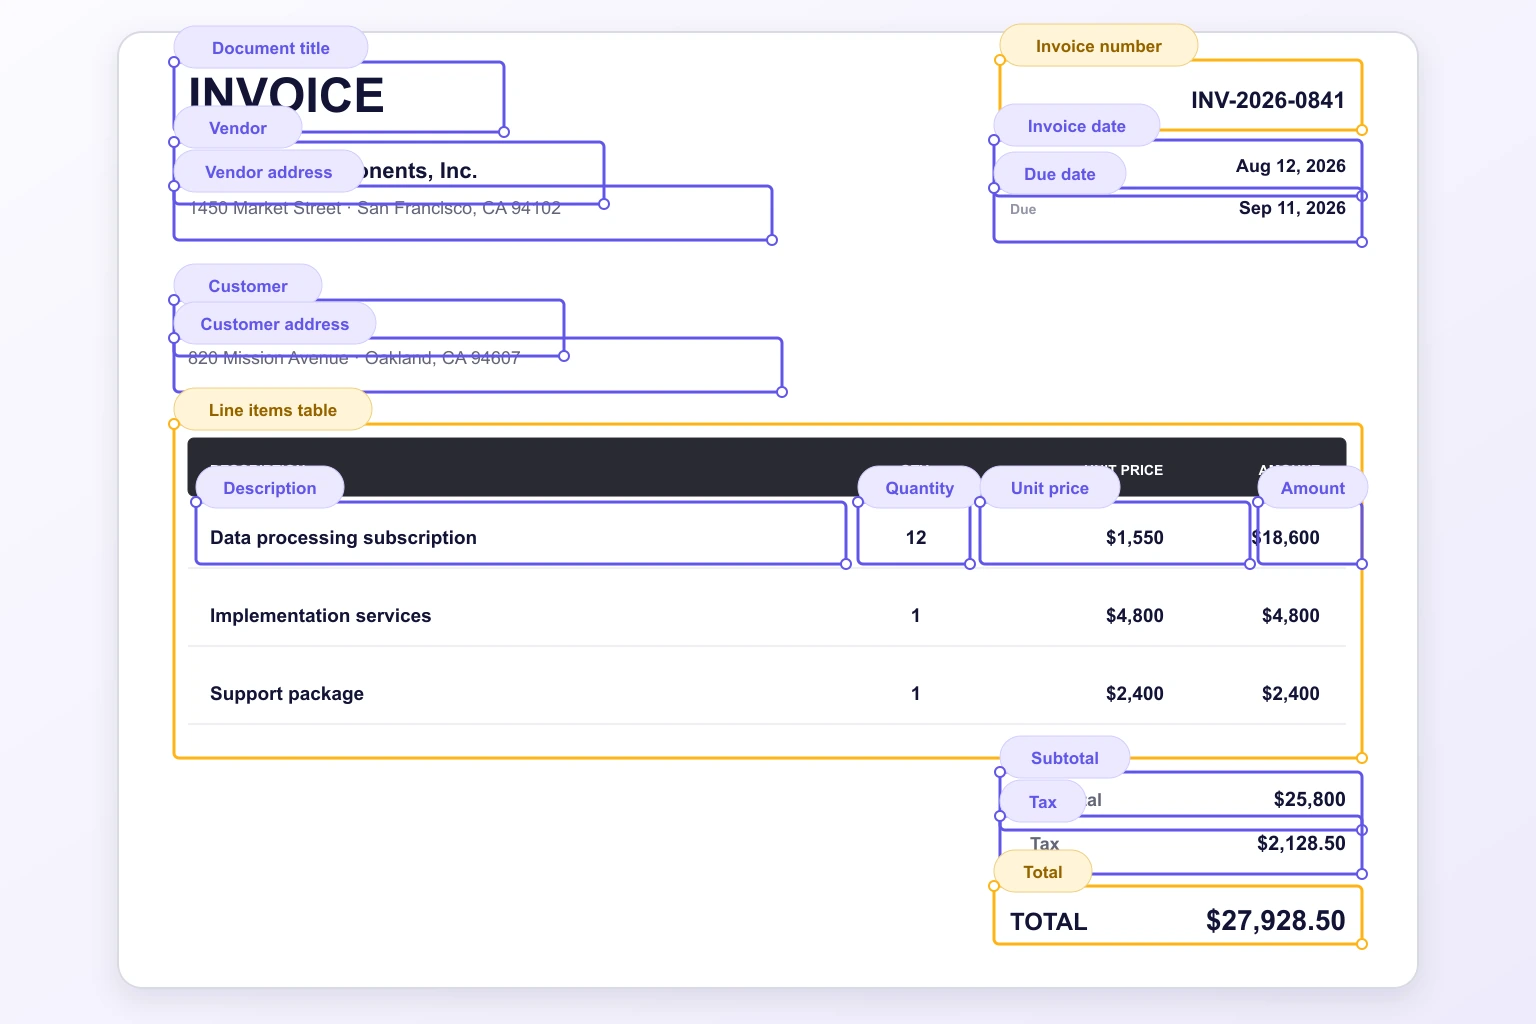
Task: Click amount in Implementation services row
Action: (x=1291, y=616)
